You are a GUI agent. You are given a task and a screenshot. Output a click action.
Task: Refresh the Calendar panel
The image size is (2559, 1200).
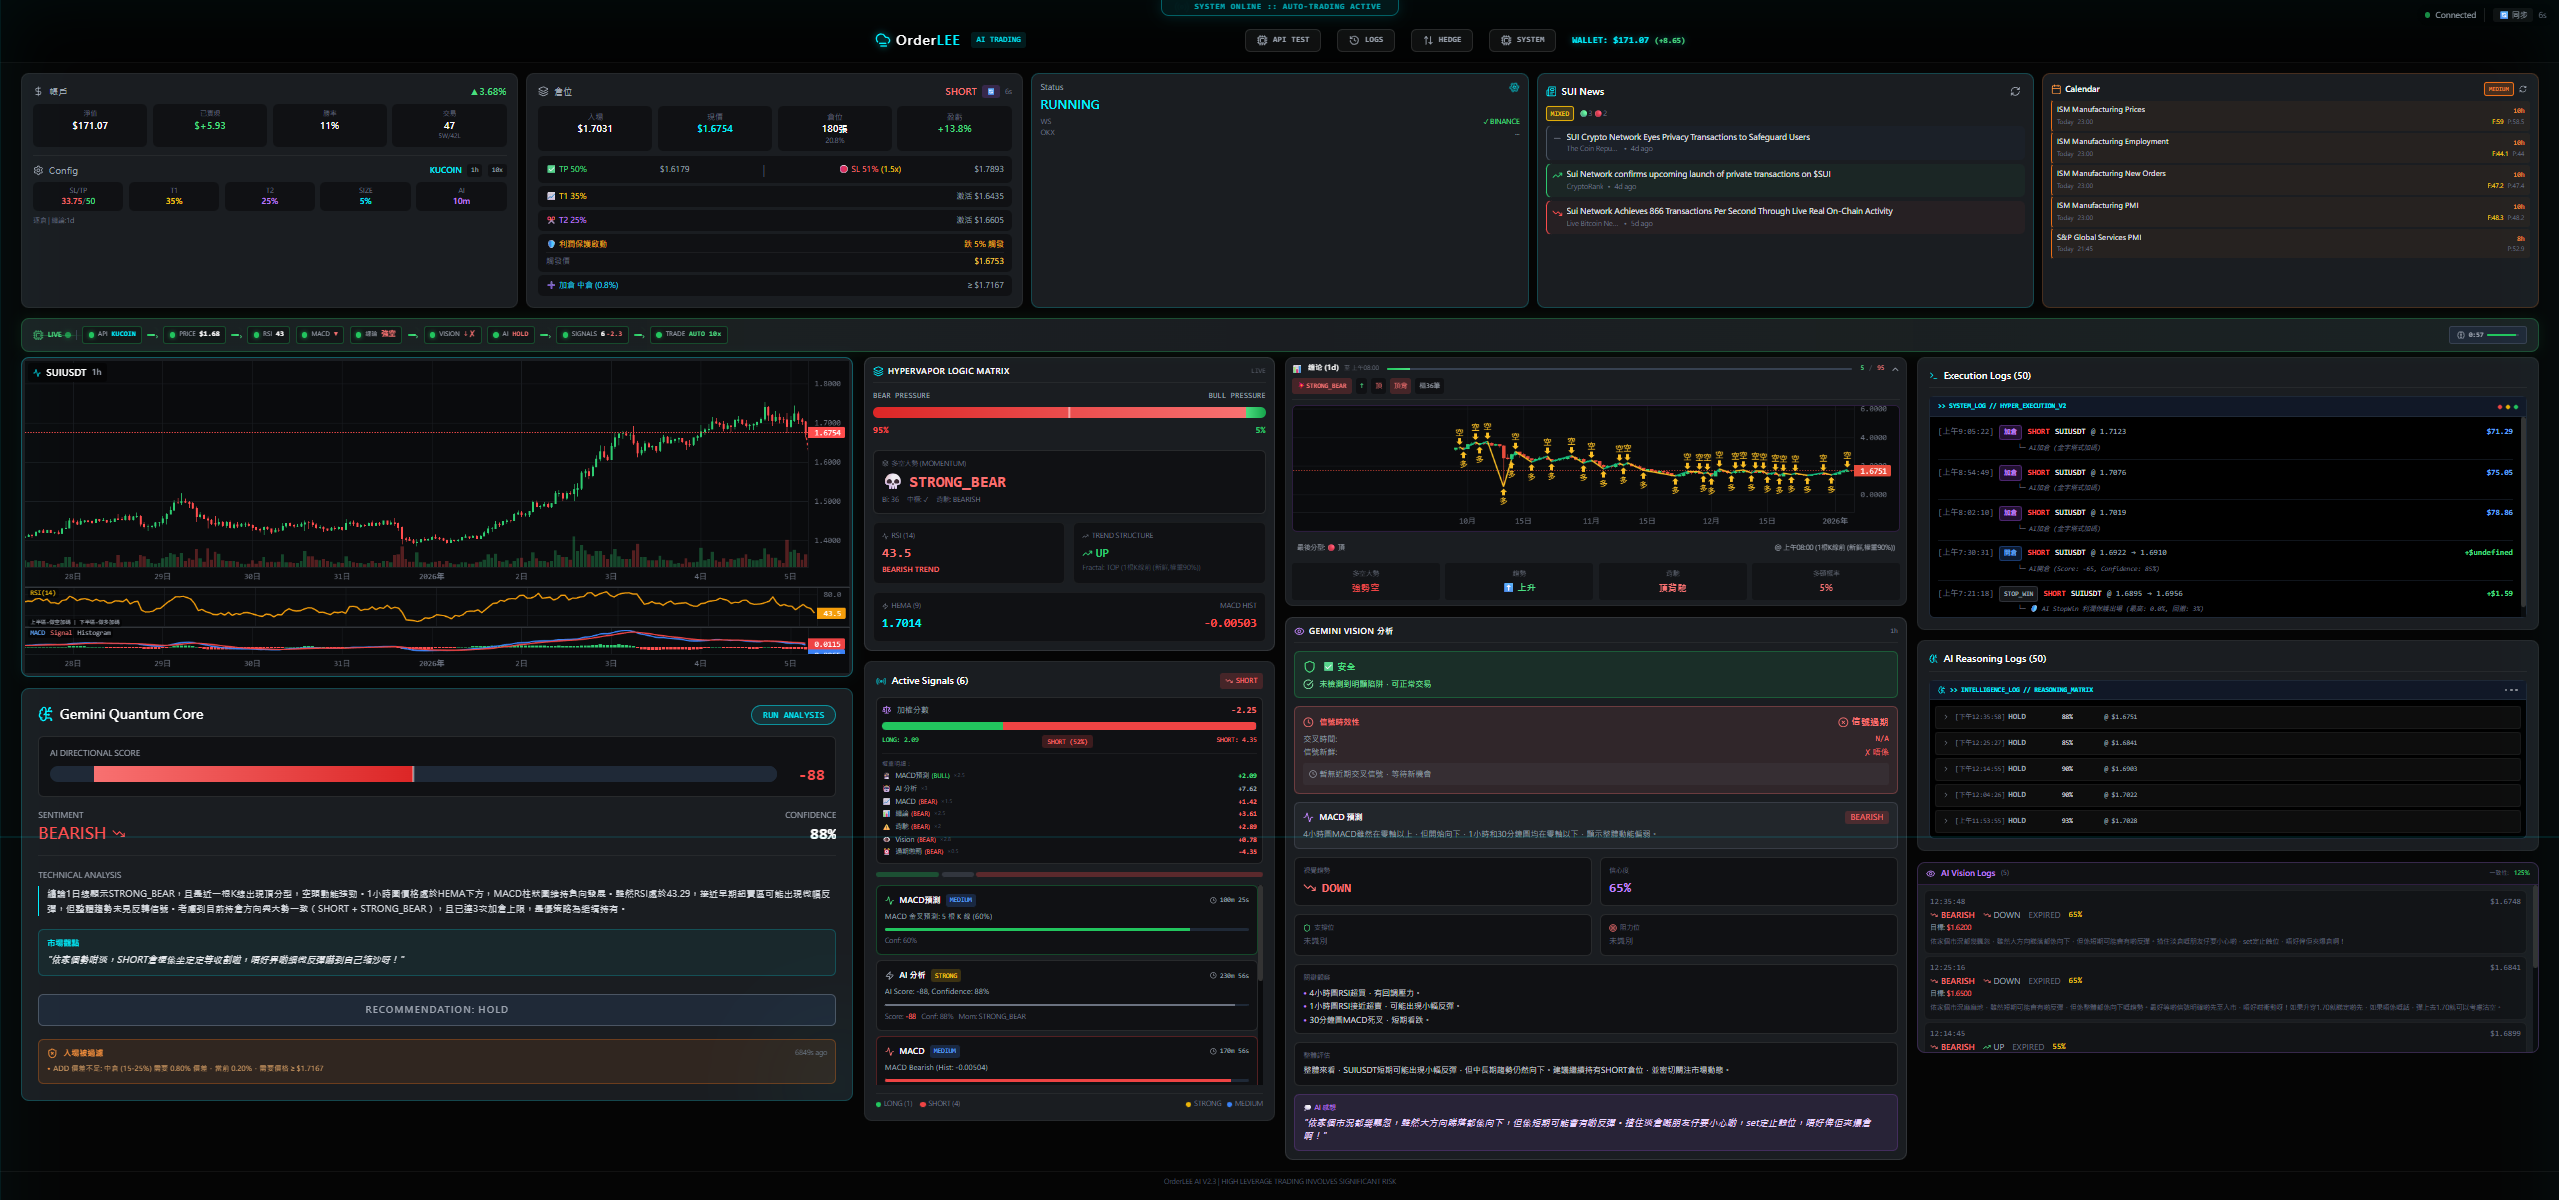(2523, 88)
